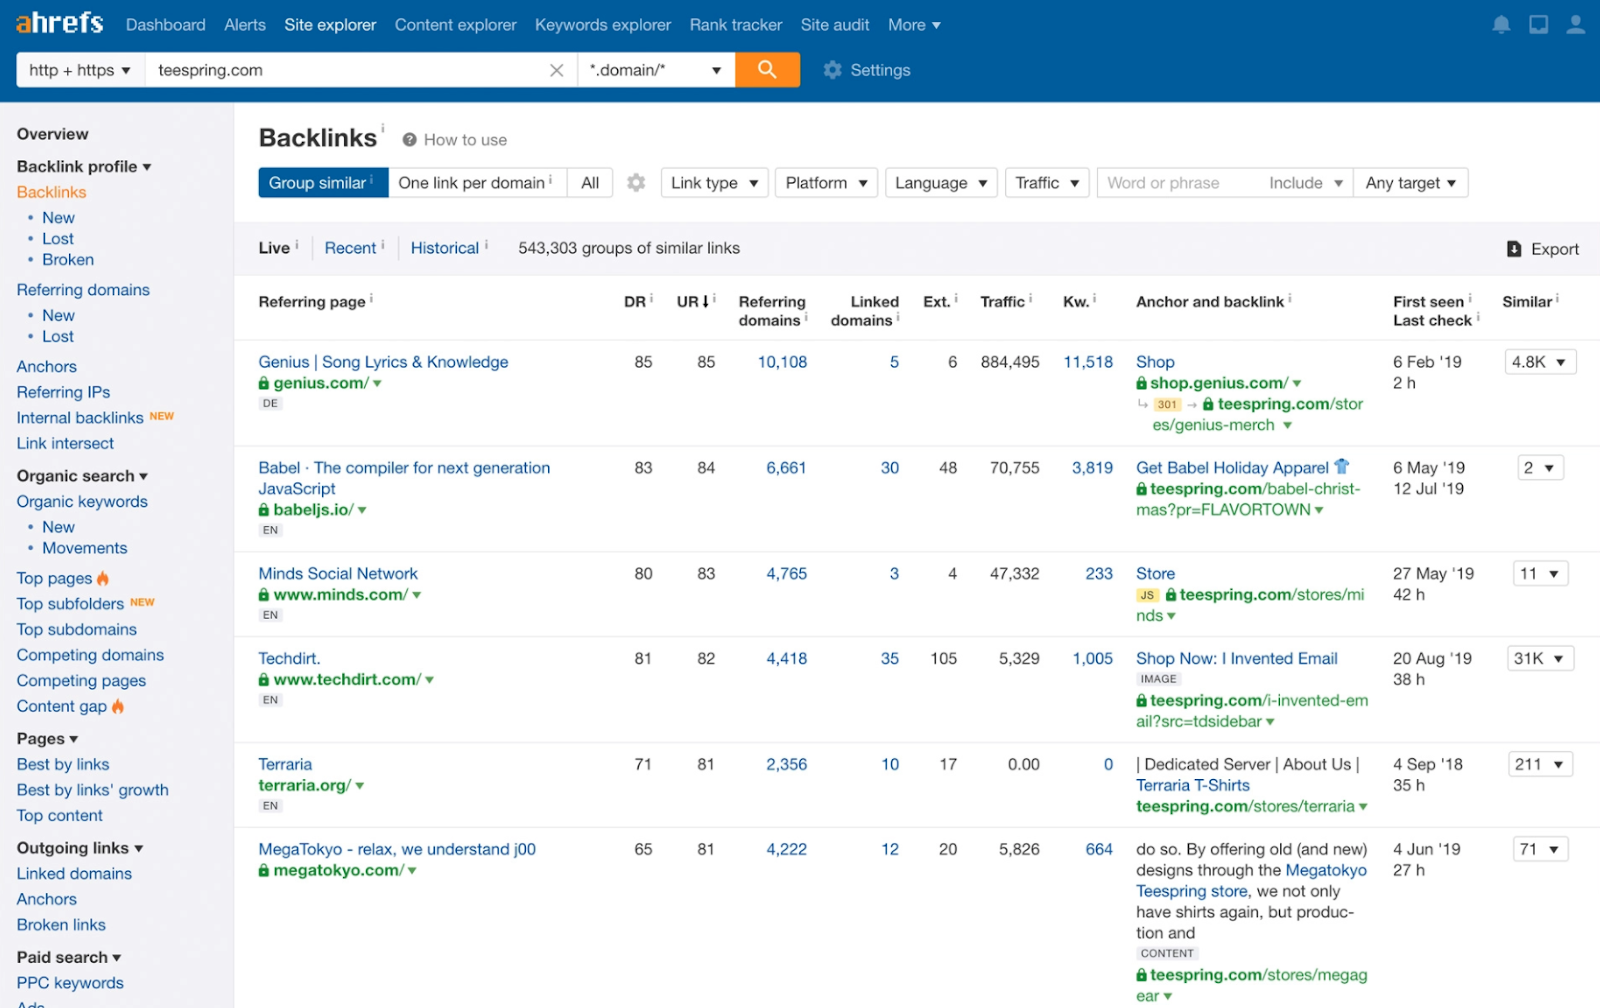The width and height of the screenshot is (1600, 1008).
Task: Open the display monitor icon in header
Action: point(1538,25)
